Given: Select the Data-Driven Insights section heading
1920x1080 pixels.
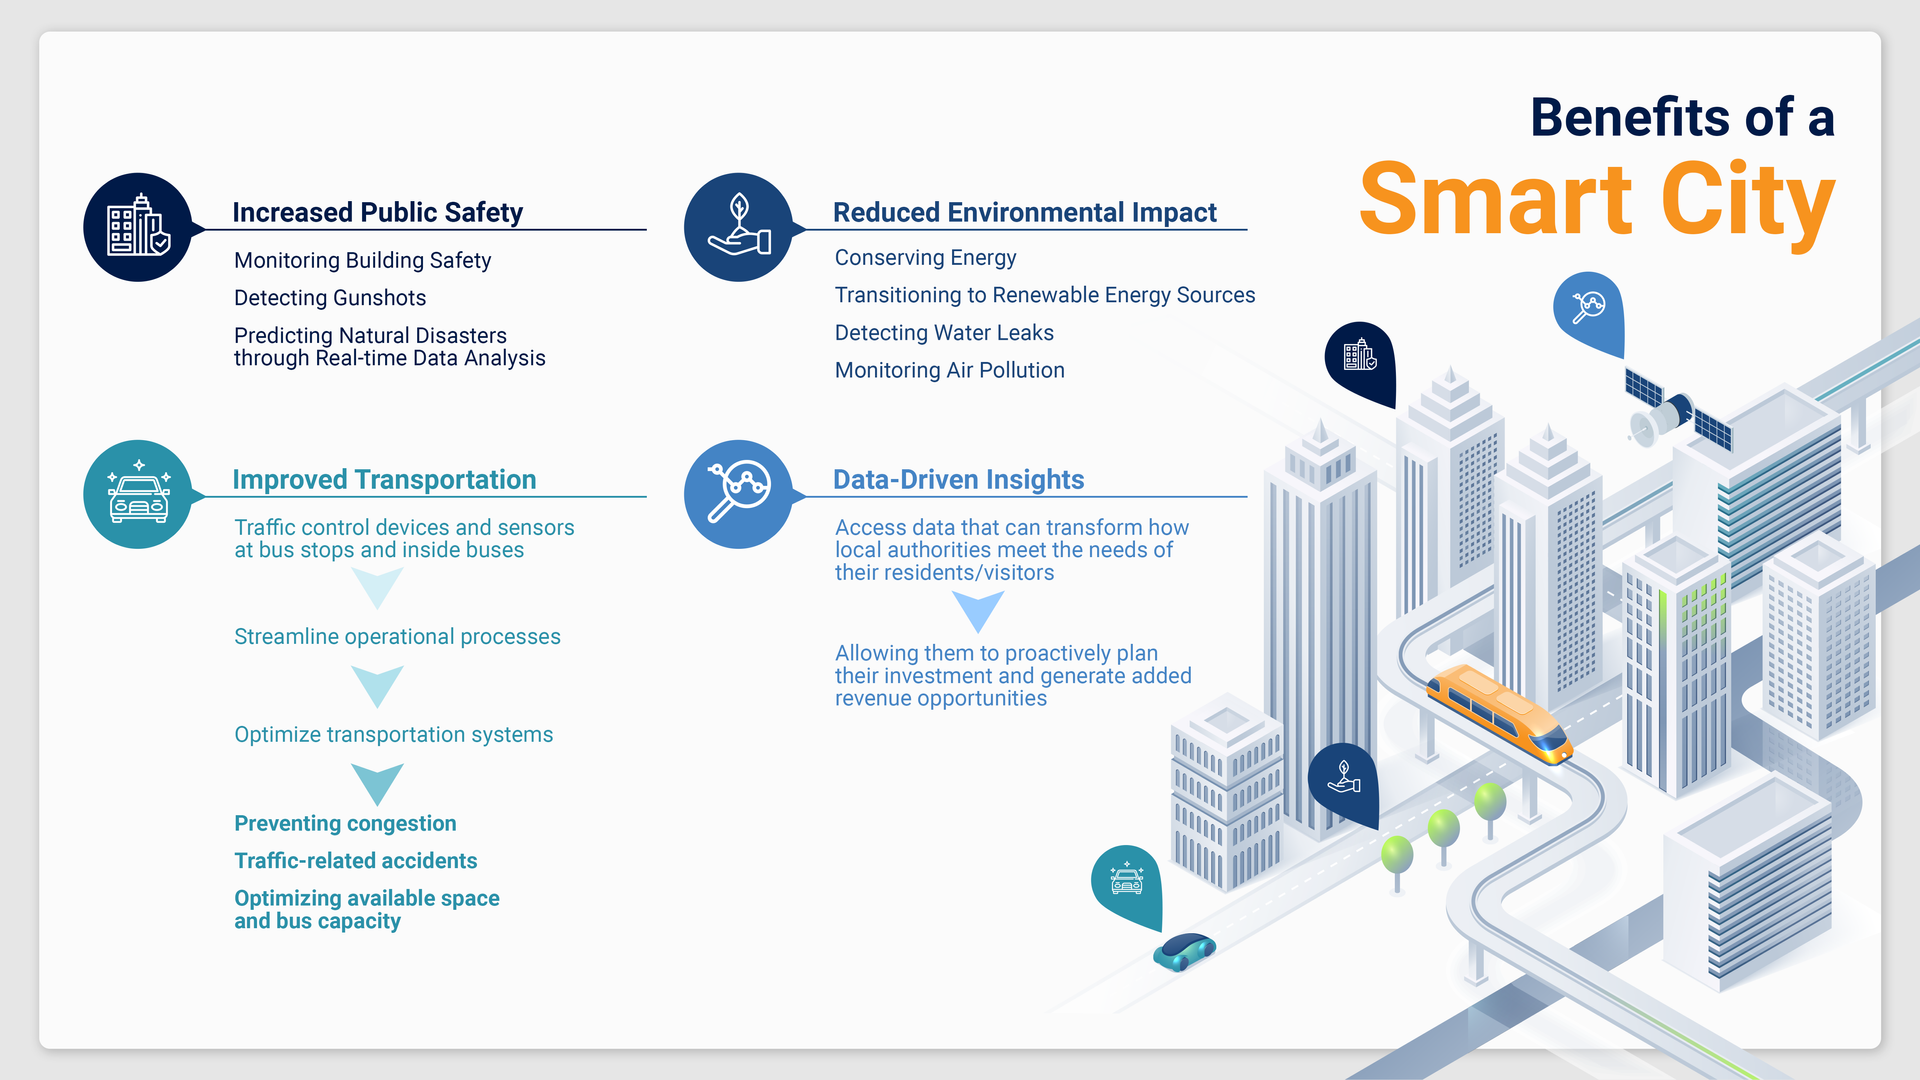Looking at the screenshot, I should (959, 479).
